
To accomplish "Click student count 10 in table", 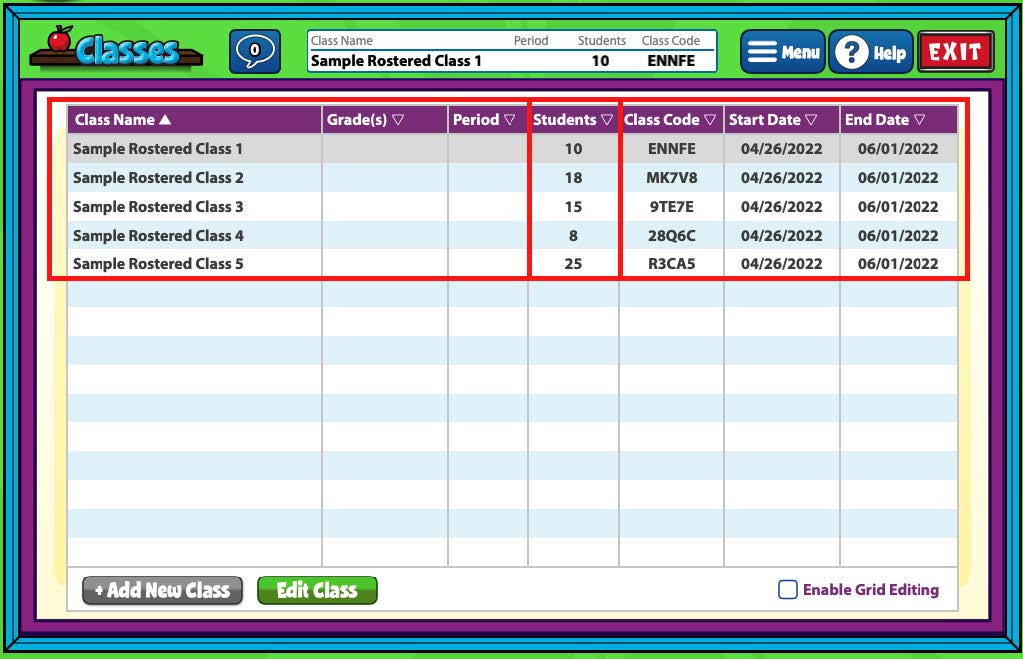I will click(x=573, y=149).
